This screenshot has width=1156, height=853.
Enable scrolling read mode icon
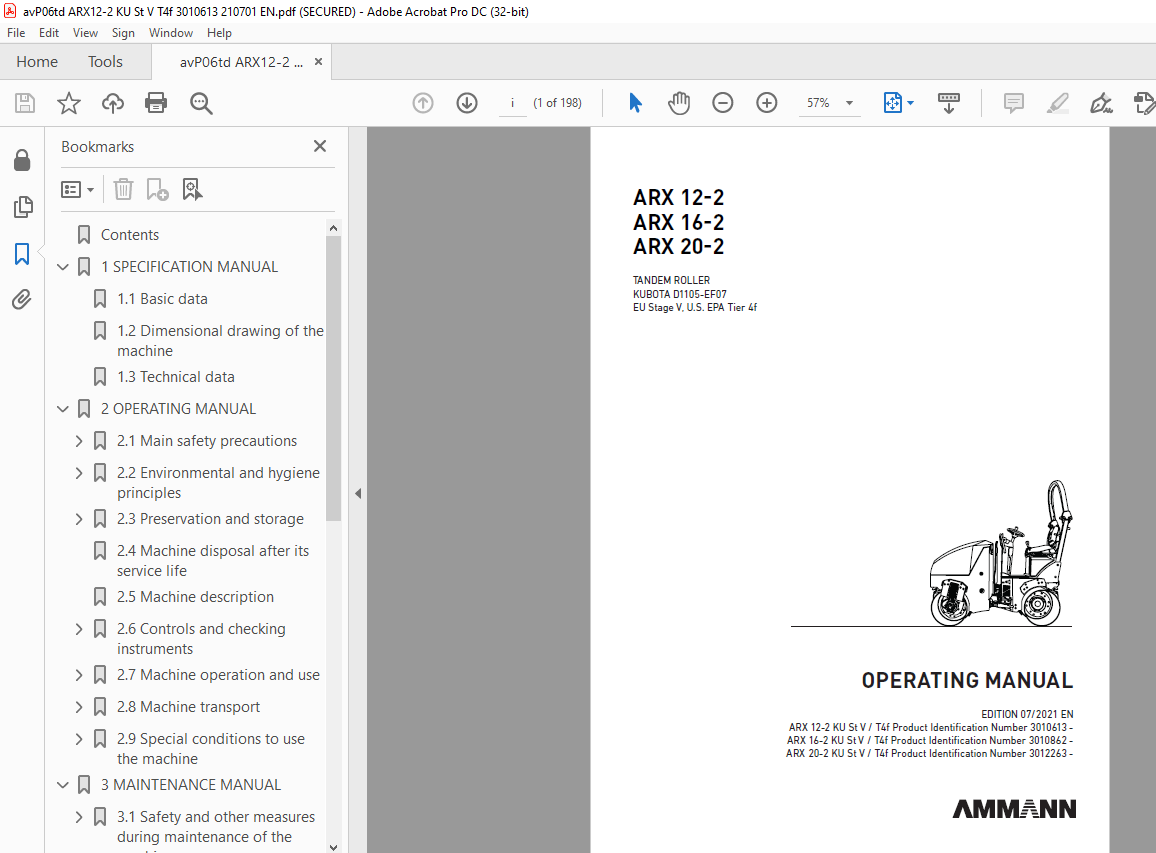click(x=949, y=103)
